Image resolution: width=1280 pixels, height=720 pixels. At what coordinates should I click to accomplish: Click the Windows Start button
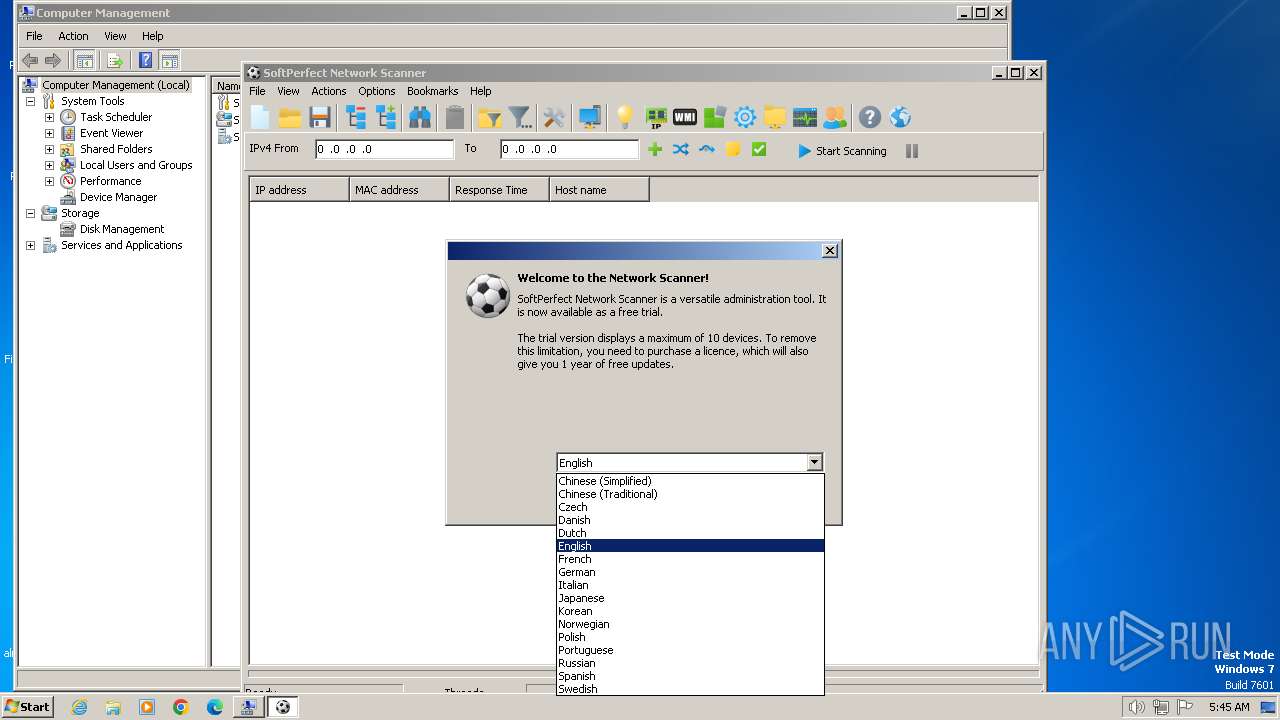[28, 706]
